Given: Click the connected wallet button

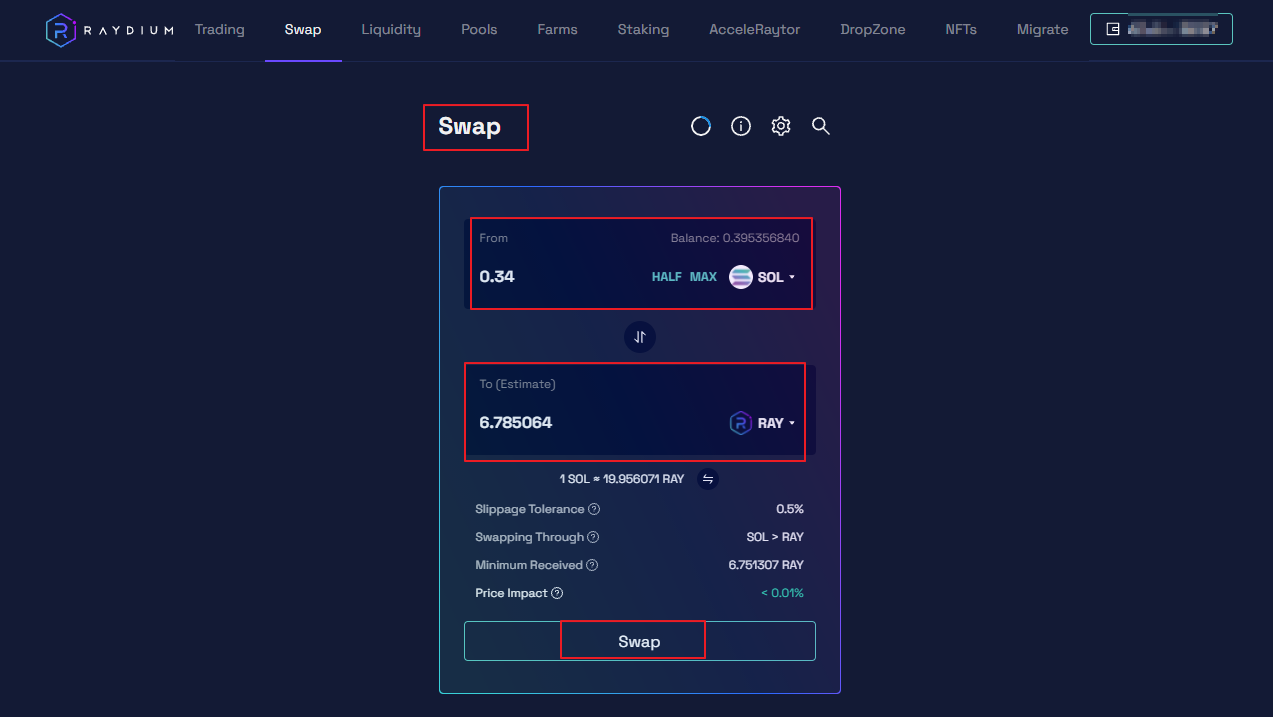Looking at the screenshot, I should tap(1161, 29).
